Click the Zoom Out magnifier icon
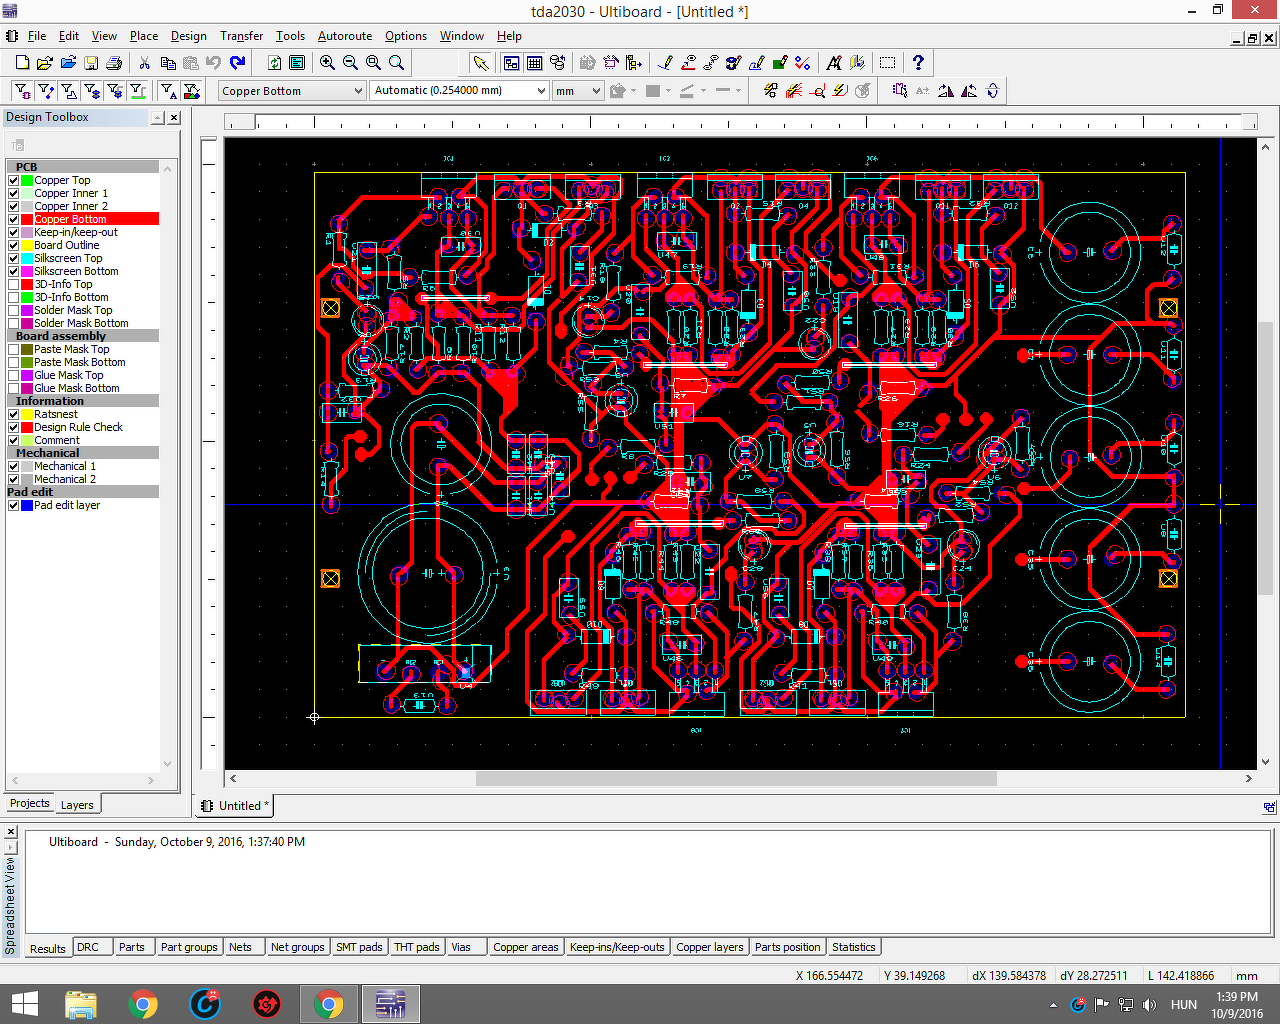 click(x=350, y=63)
